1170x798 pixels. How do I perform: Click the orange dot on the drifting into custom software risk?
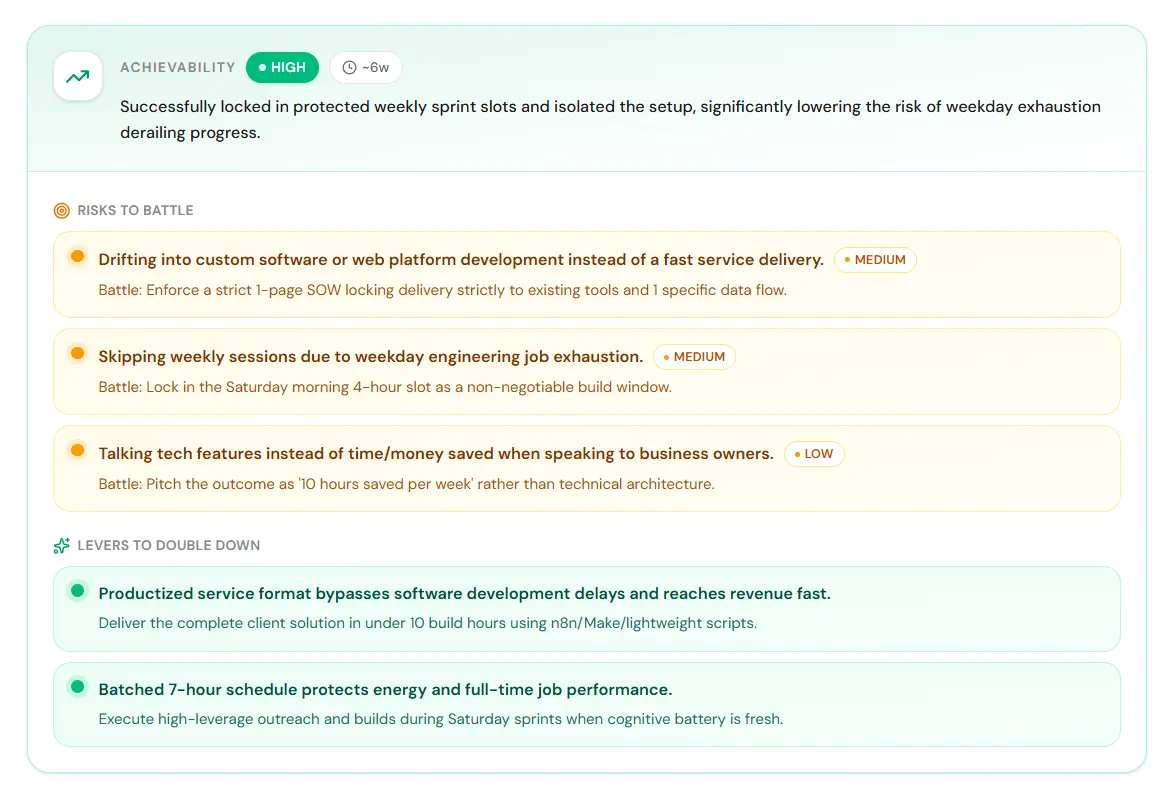point(78,256)
